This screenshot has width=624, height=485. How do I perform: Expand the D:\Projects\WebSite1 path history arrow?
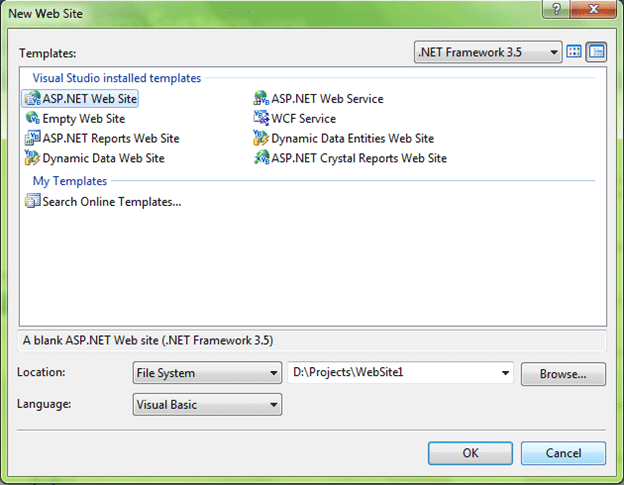(505, 373)
